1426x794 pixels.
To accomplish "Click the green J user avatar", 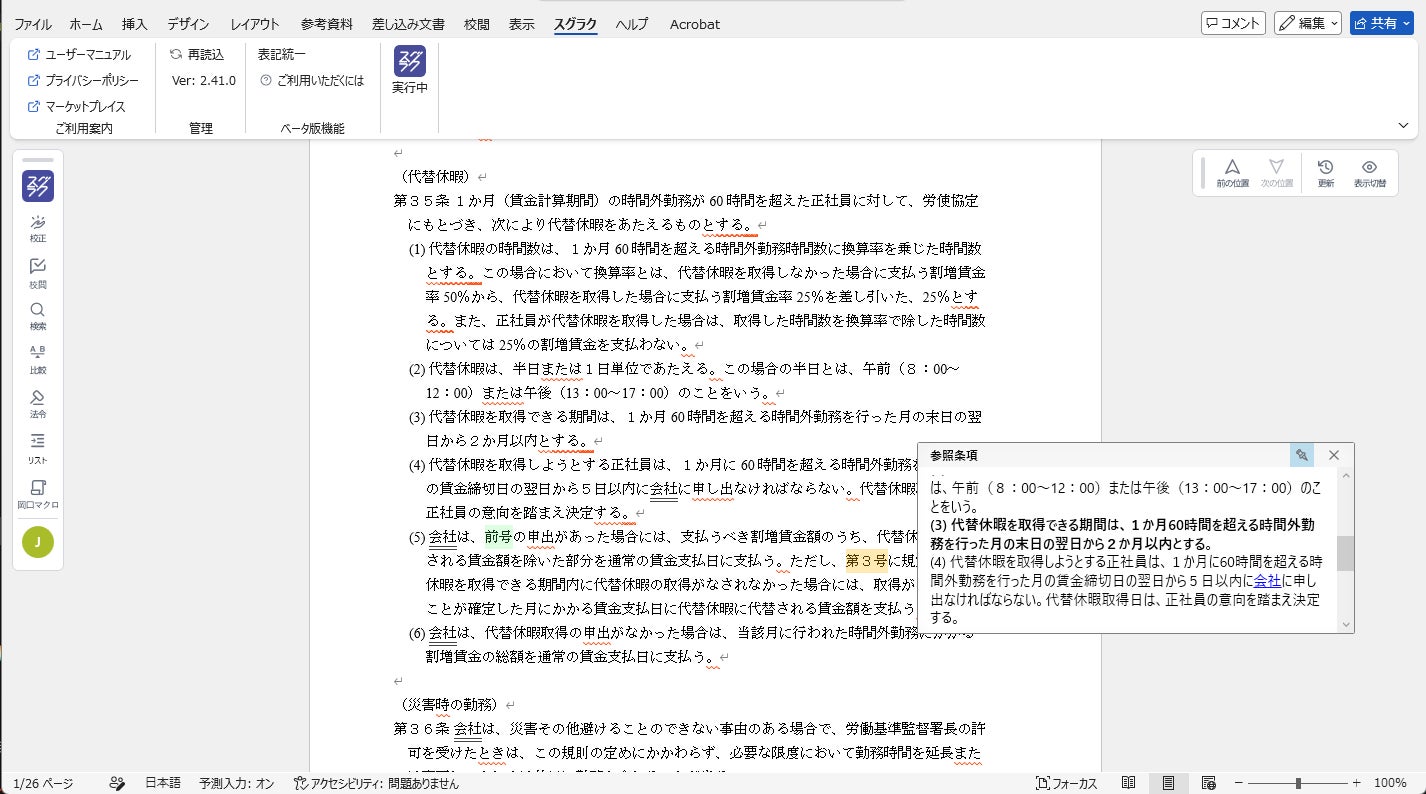I will tap(38, 541).
